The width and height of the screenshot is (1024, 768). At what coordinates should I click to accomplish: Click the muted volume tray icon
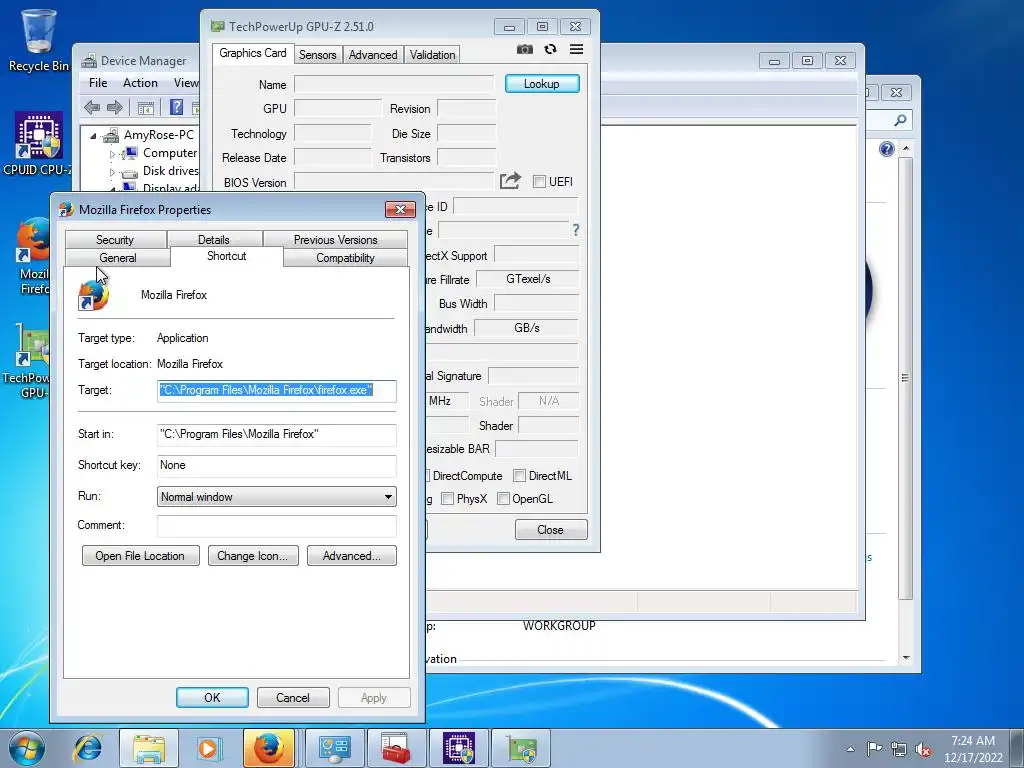tap(923, 749)
